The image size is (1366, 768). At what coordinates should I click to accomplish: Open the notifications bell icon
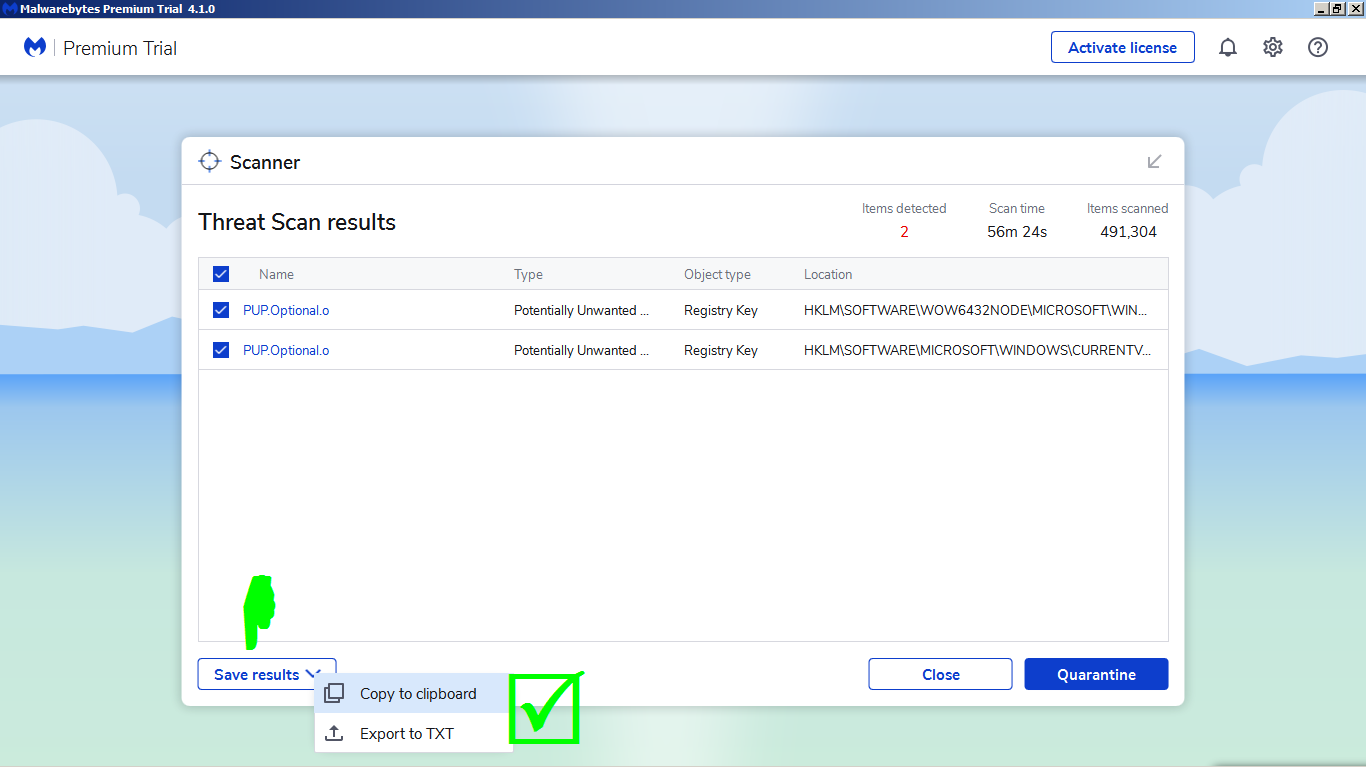point(1228,47)
